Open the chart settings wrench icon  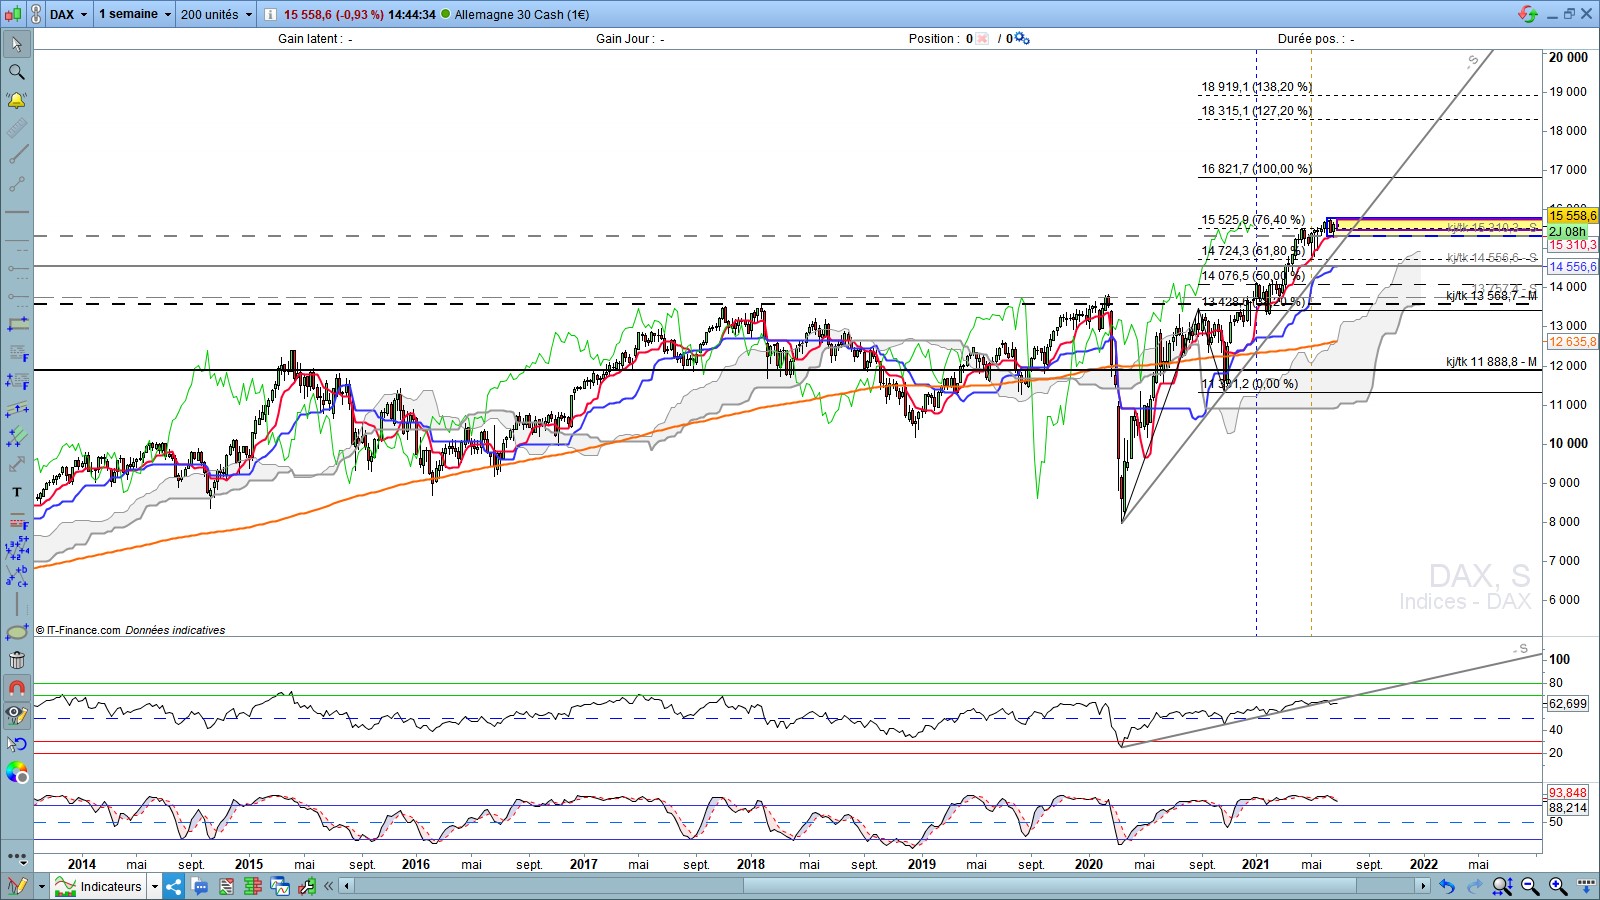point(306,887)
